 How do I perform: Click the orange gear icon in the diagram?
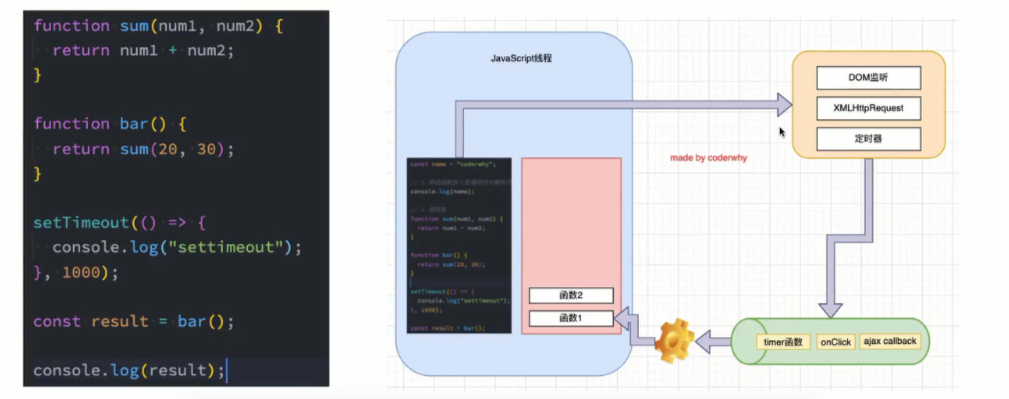point(674,342)
